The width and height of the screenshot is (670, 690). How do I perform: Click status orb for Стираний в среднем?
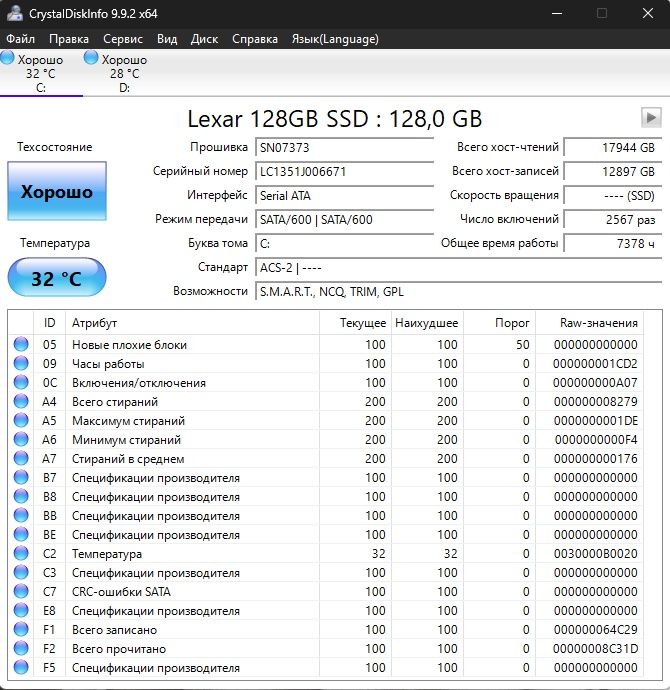[x=21, y=458]
